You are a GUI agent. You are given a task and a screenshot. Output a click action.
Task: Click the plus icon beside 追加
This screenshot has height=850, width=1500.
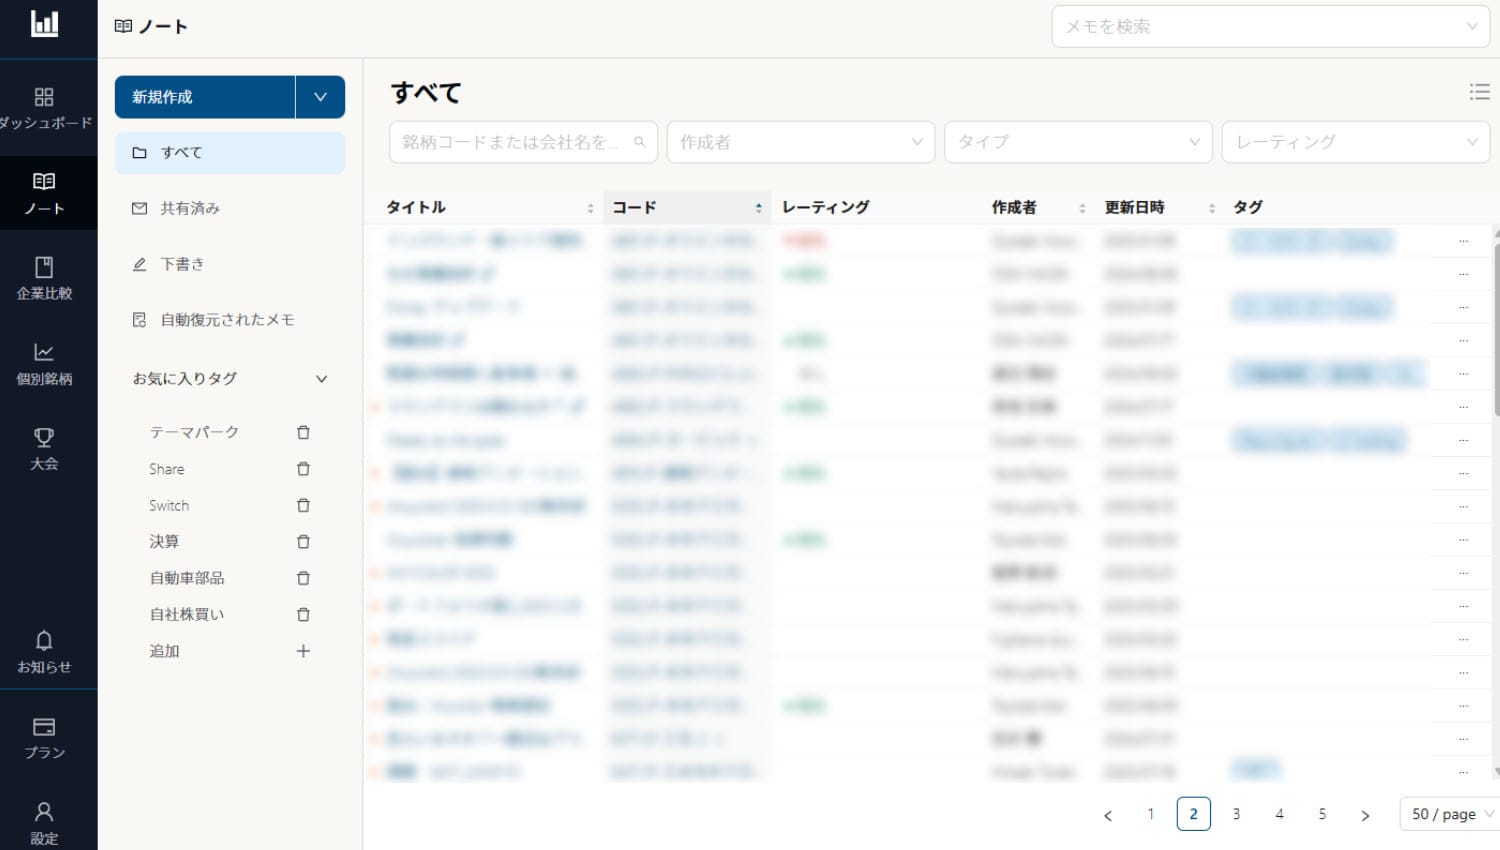pyautogui.click(x=303, y=651)
